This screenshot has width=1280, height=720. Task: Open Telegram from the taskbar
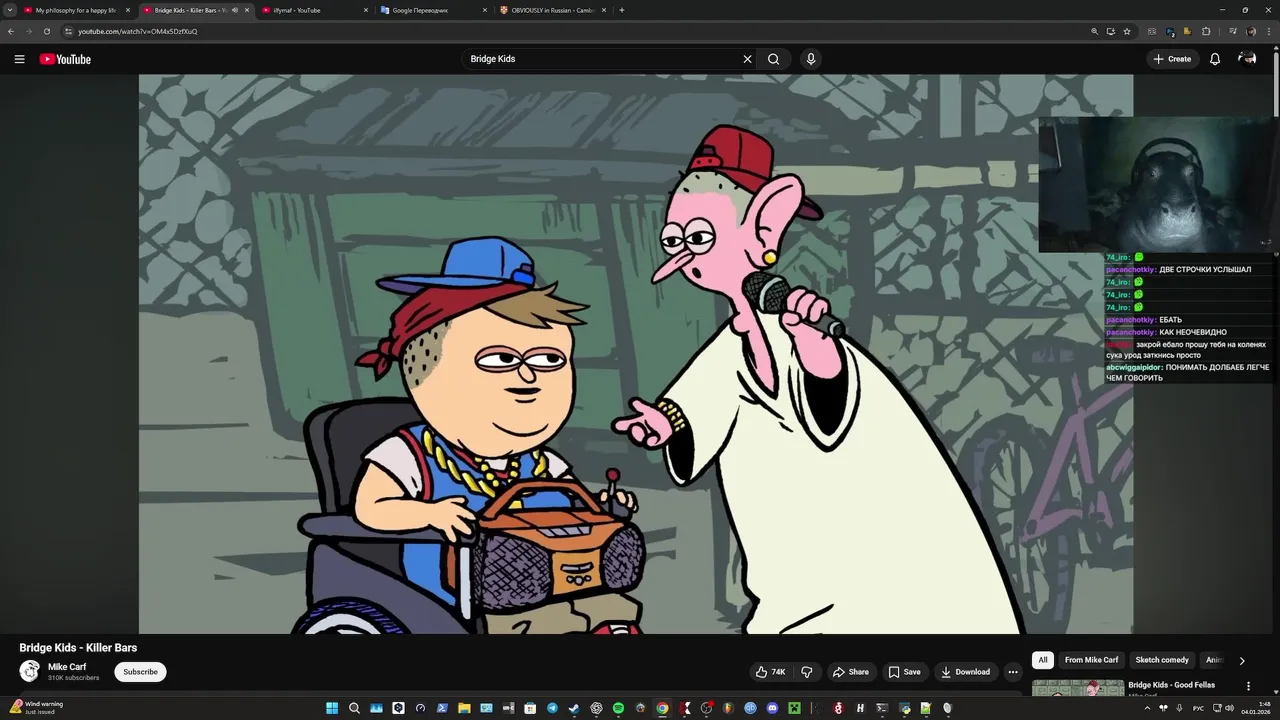(x=552, y=708)
